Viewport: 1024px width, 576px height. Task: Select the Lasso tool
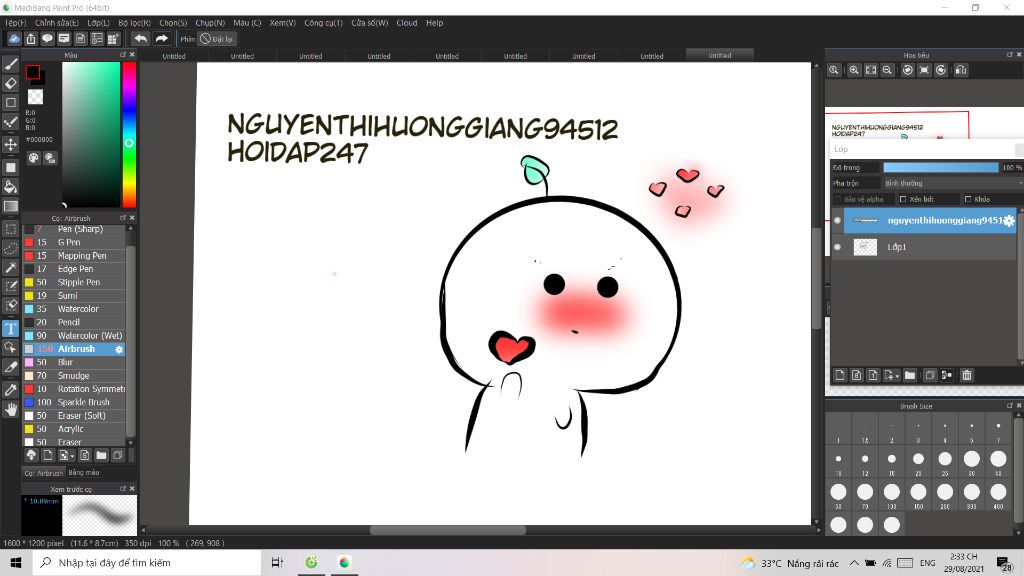click(10, 248)
